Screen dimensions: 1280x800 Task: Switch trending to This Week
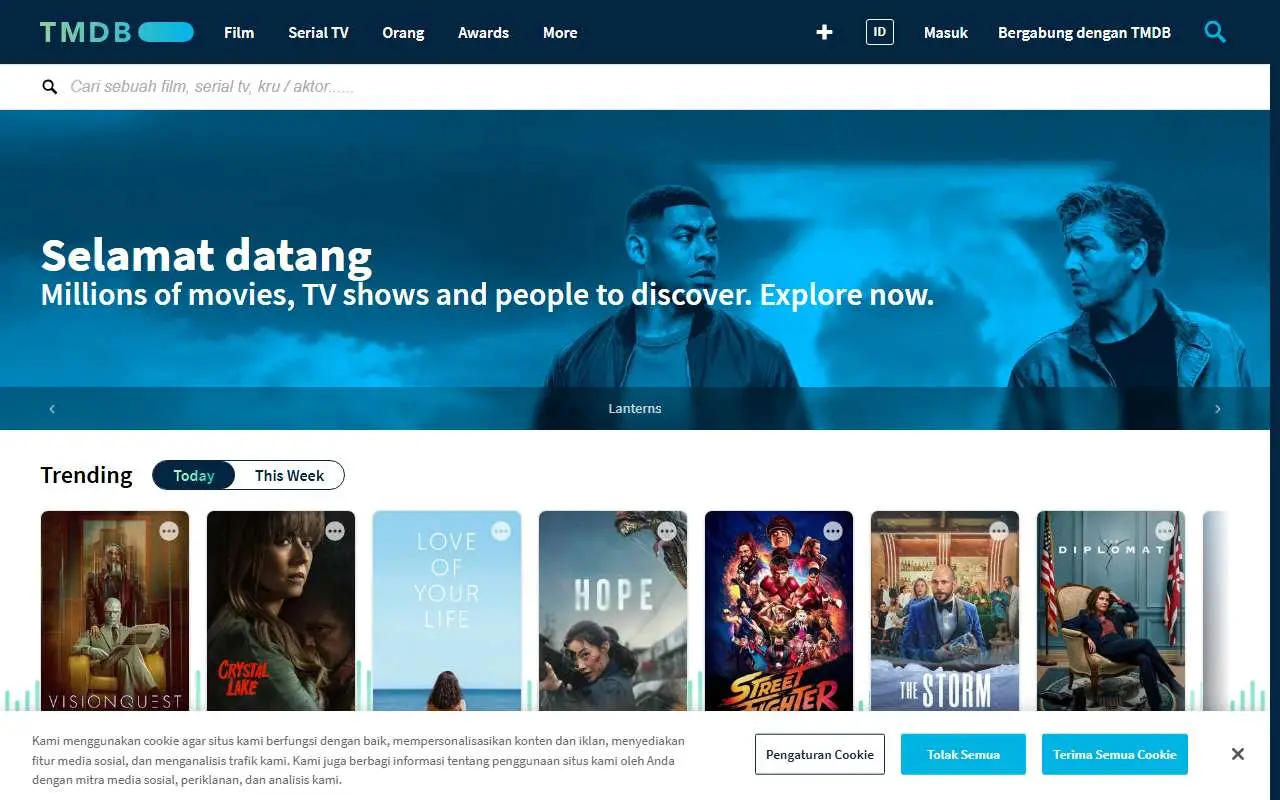pyautogui.click(x=289, y=475)
